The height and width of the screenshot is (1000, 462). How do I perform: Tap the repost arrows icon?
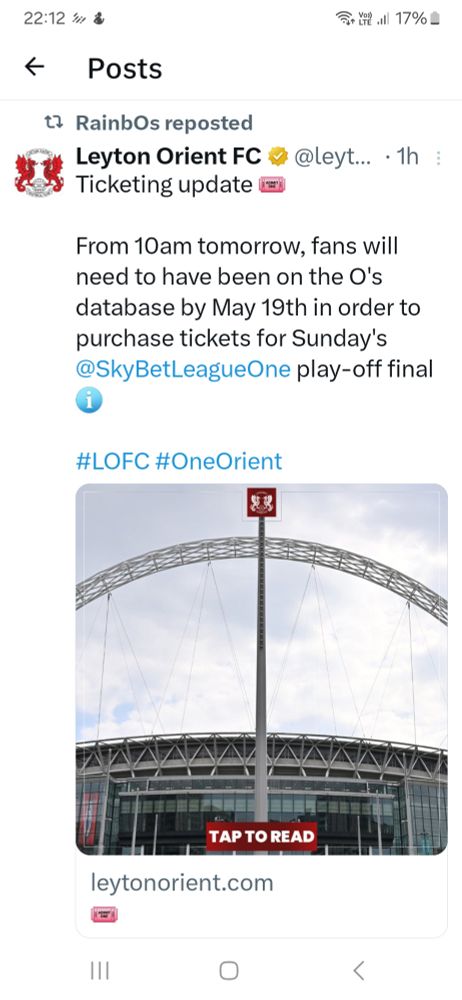pyautogui.click(x=56, y=122)
